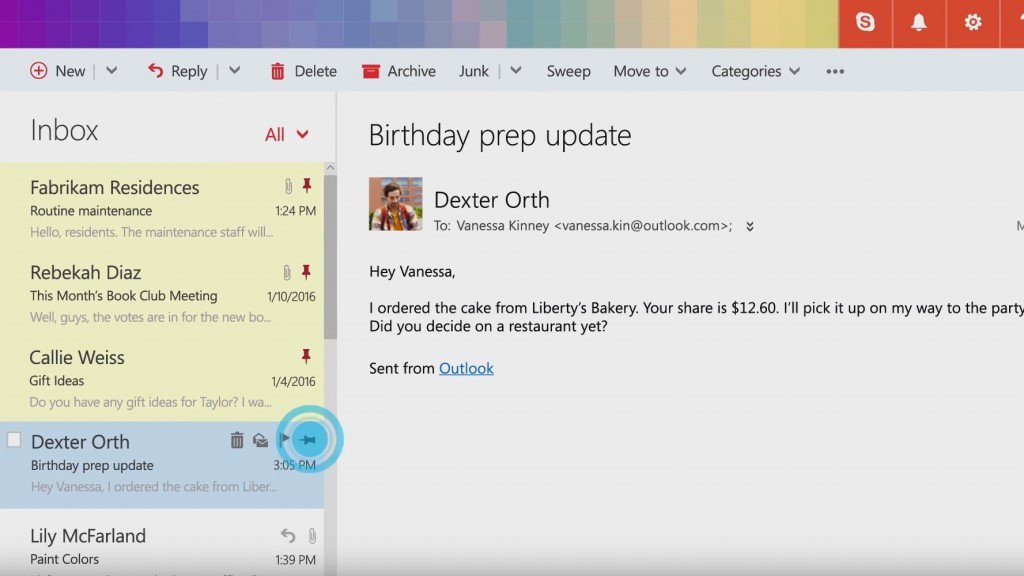This screenshot has width=1024, height=576.
Task: Click the mark-as-read envelope on Dexter Orth
Action: (260, 440)
